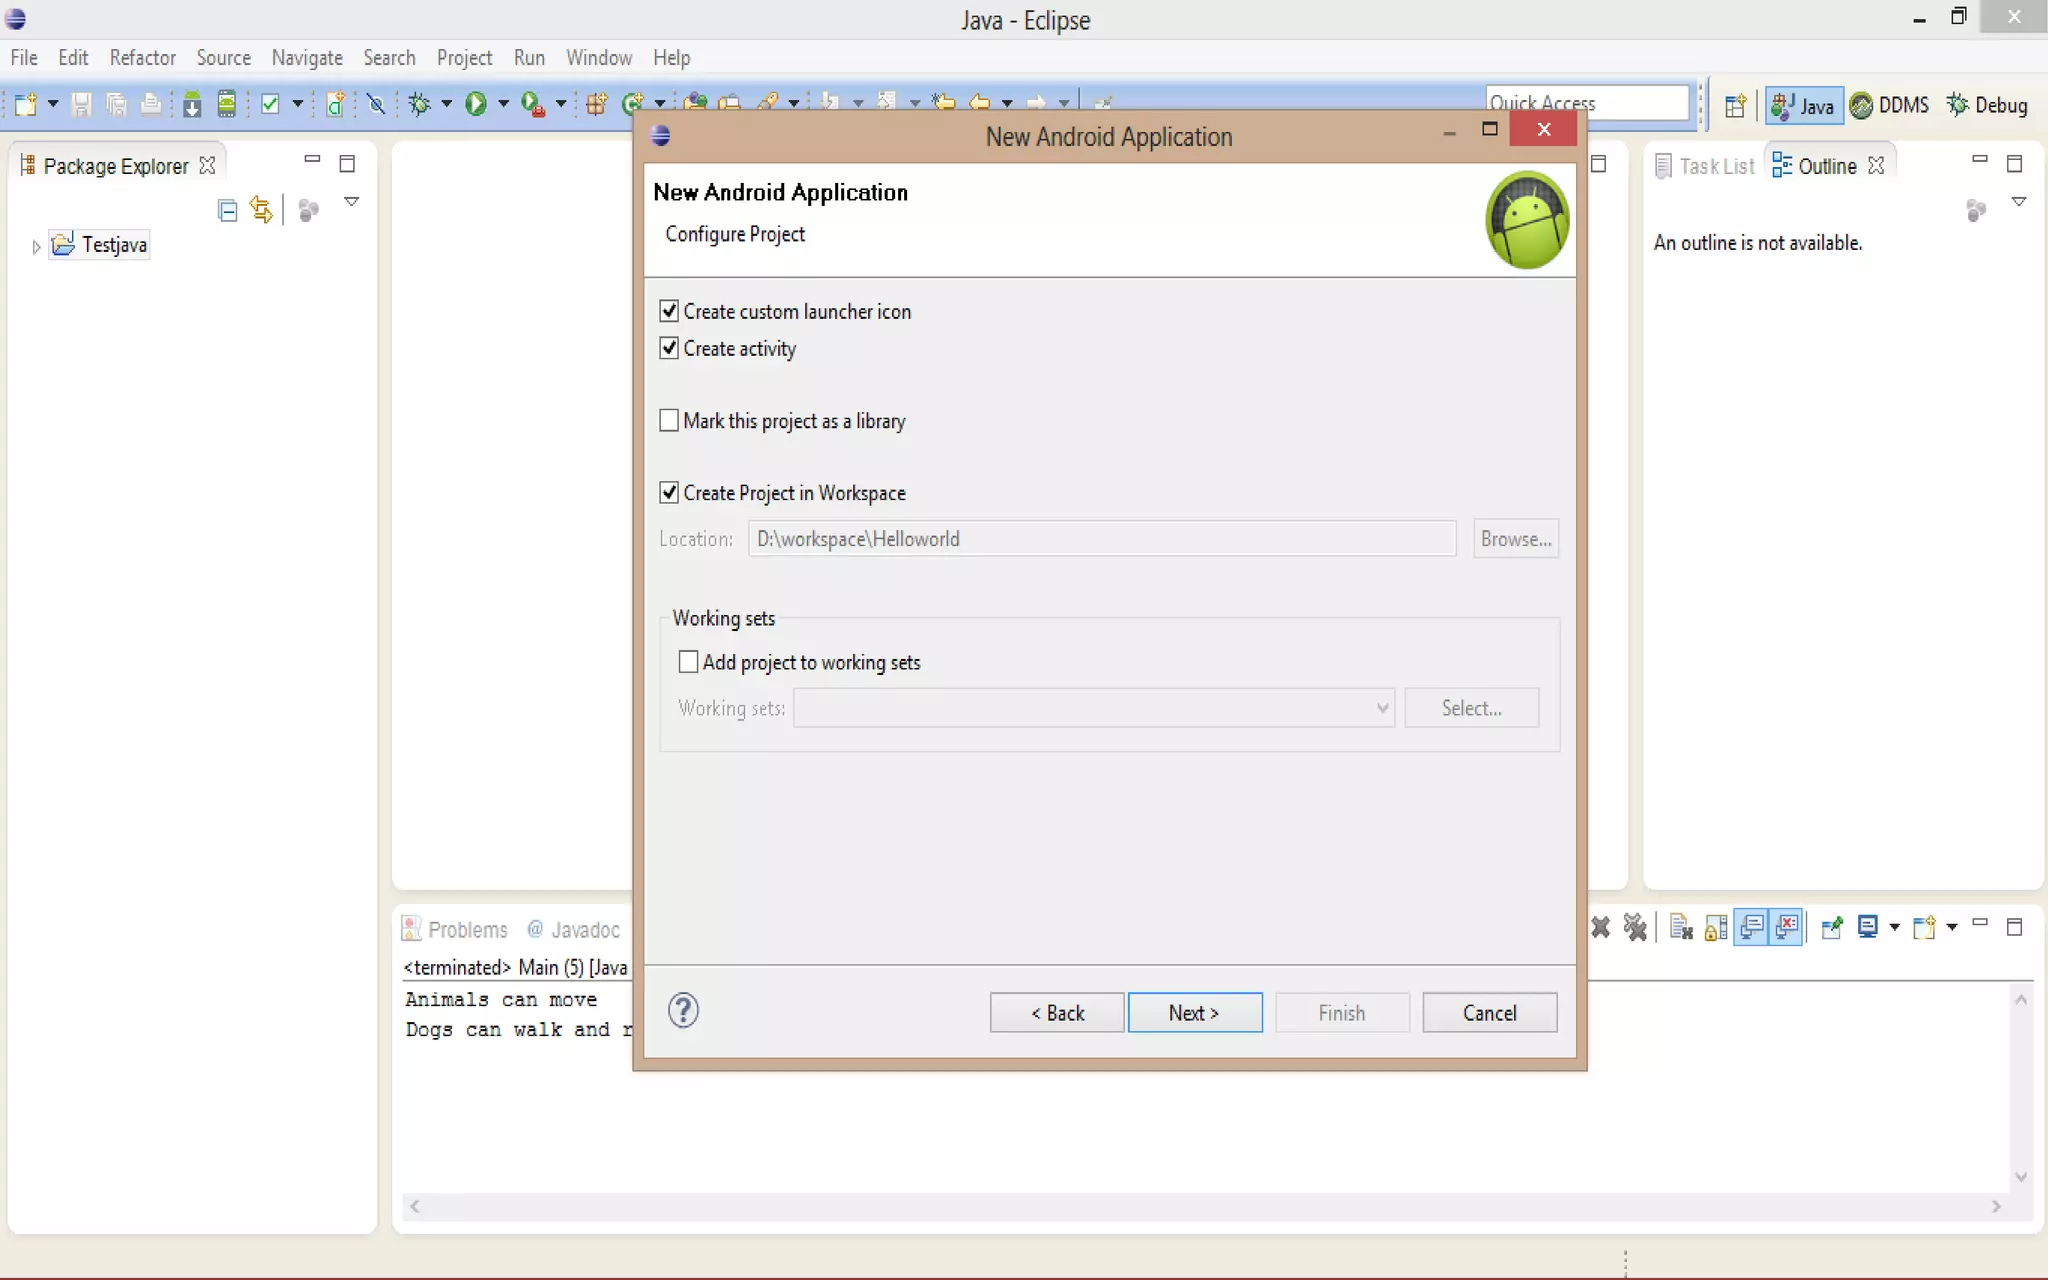This screenshot has height=1280, width=2048.
Task: Click the Debug bug icon
Action: (420, 104)
